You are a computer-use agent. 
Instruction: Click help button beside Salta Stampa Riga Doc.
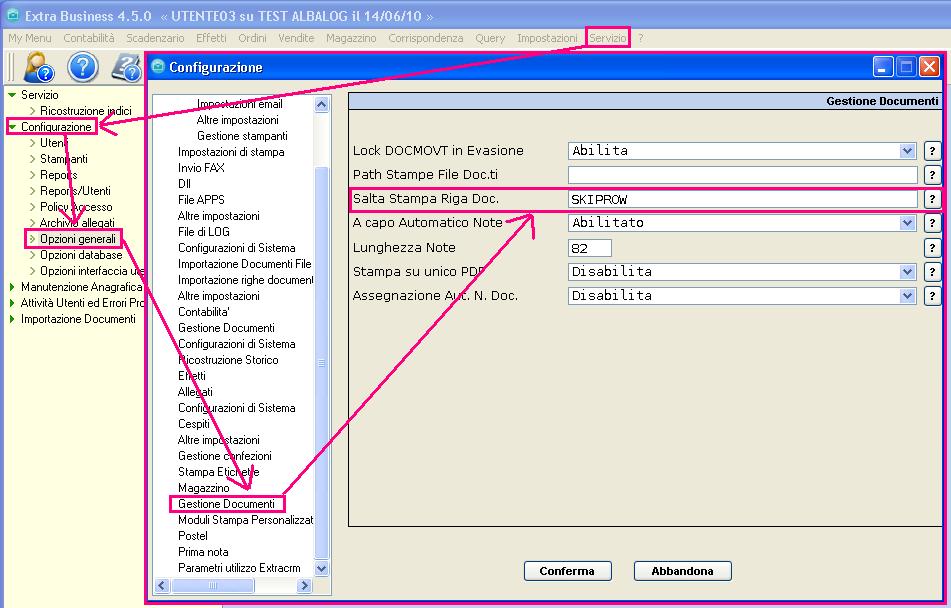click(932, 199)
